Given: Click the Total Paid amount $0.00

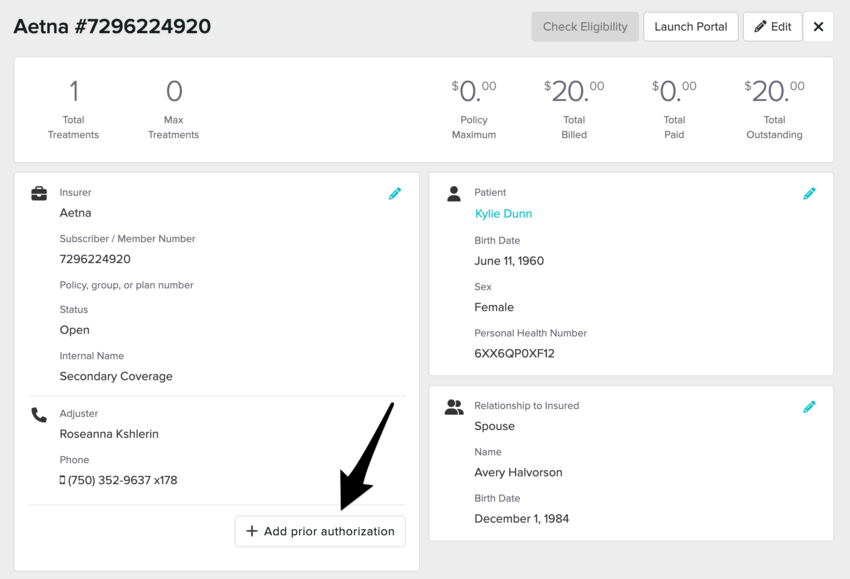Looking at the screenshot, I should tap(674, 91).
